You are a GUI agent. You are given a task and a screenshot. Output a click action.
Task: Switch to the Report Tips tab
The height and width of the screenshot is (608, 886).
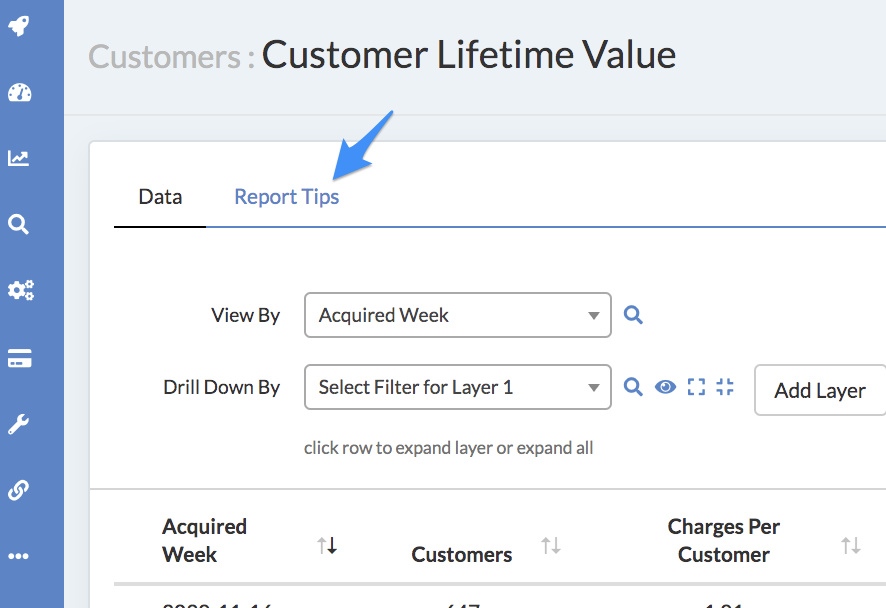tap(286, 197)
